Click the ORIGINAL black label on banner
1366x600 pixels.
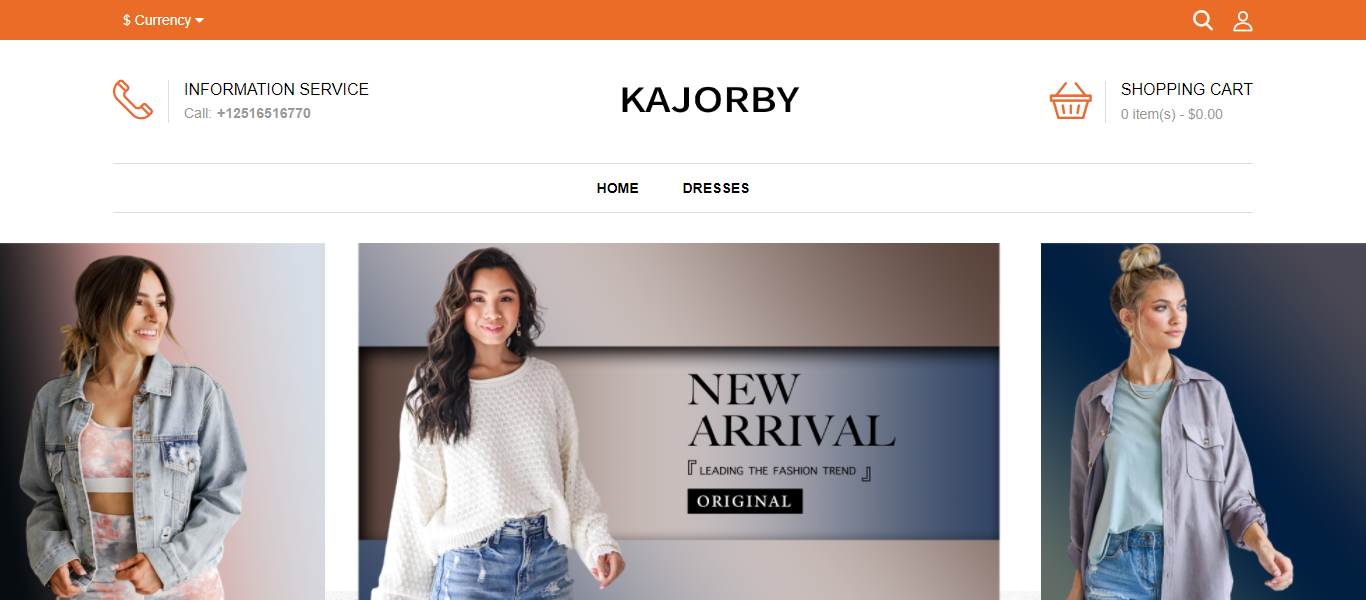[x=745, y=501]
